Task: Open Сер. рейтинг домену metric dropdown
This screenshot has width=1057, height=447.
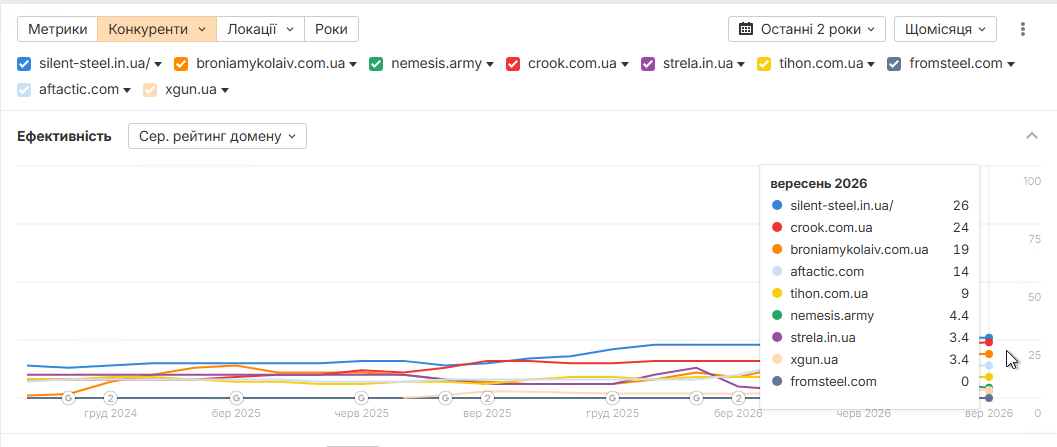Action: click(x=217, y=136)
